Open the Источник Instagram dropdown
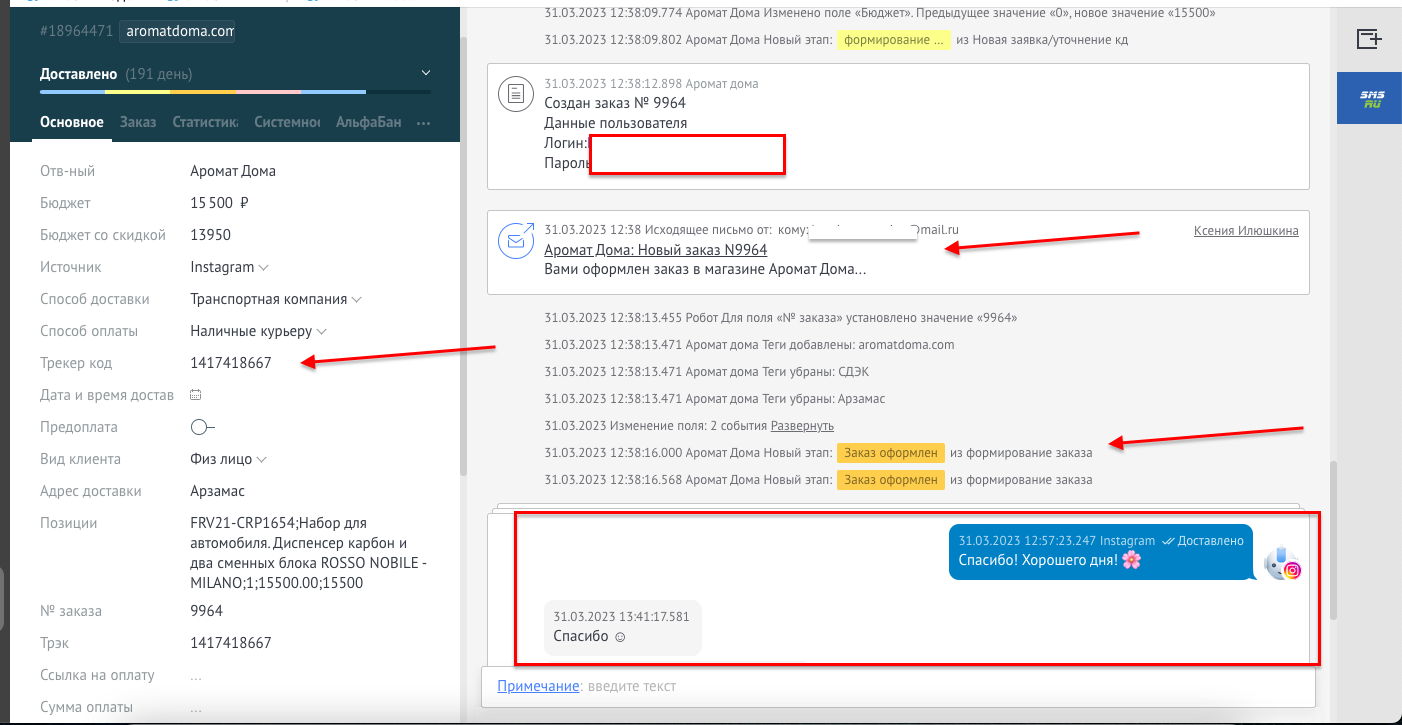1402x725 pixels. pyautogui.click(x=229, y=267)
